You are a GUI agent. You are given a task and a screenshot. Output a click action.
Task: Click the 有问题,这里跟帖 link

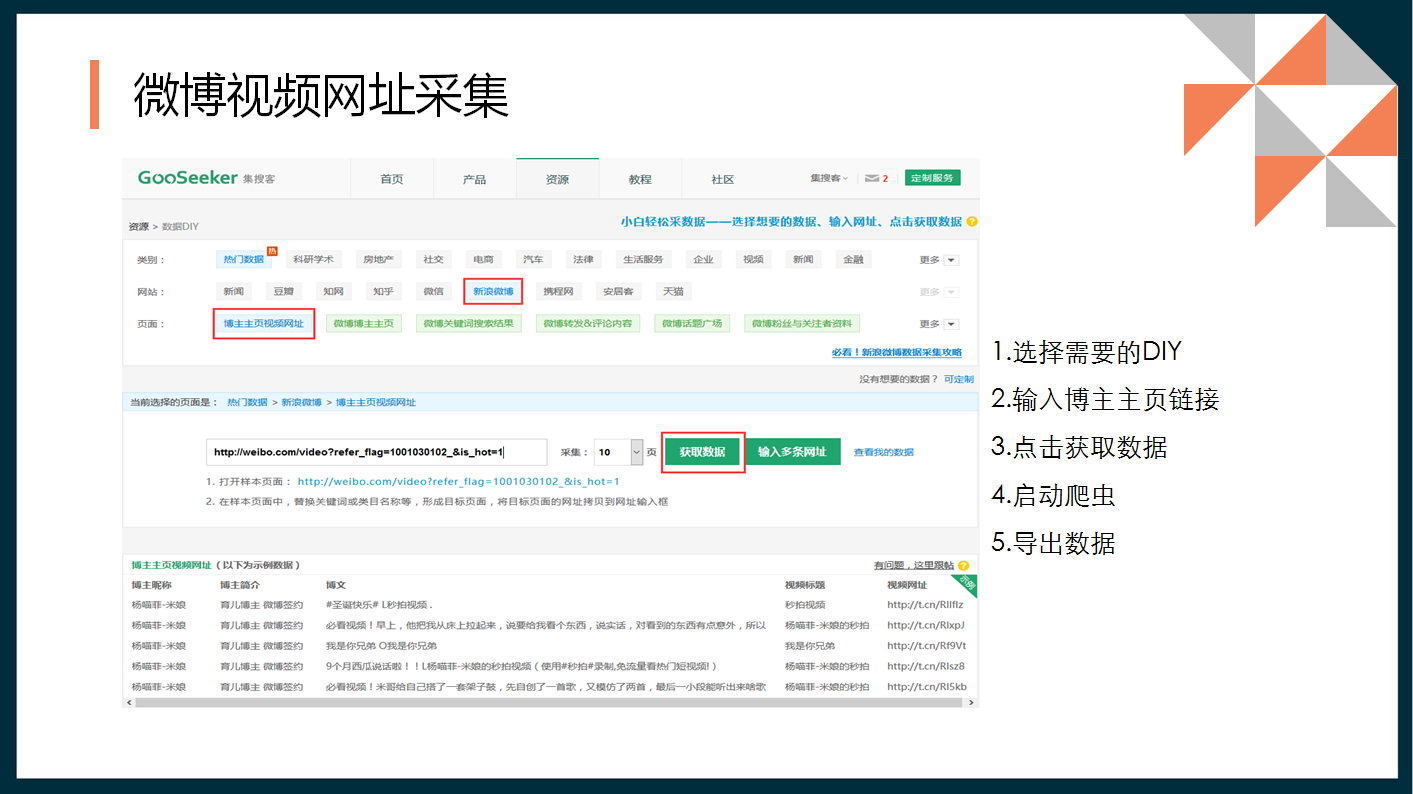click(913, 566)
